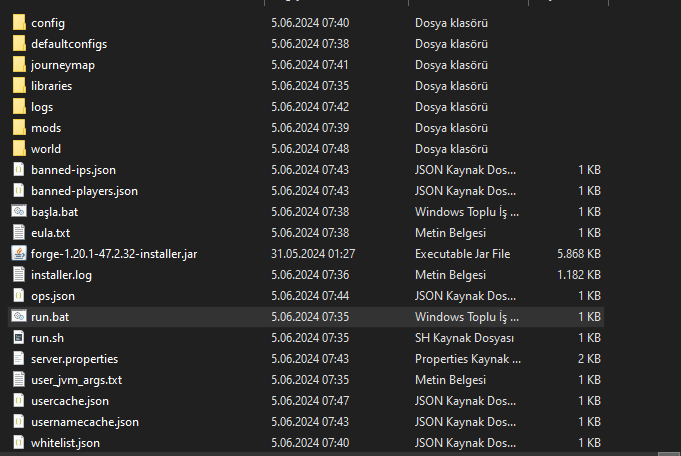681x456 pixels.
Task: Select the banned-ips.json file name
Action: click(73, 170)
